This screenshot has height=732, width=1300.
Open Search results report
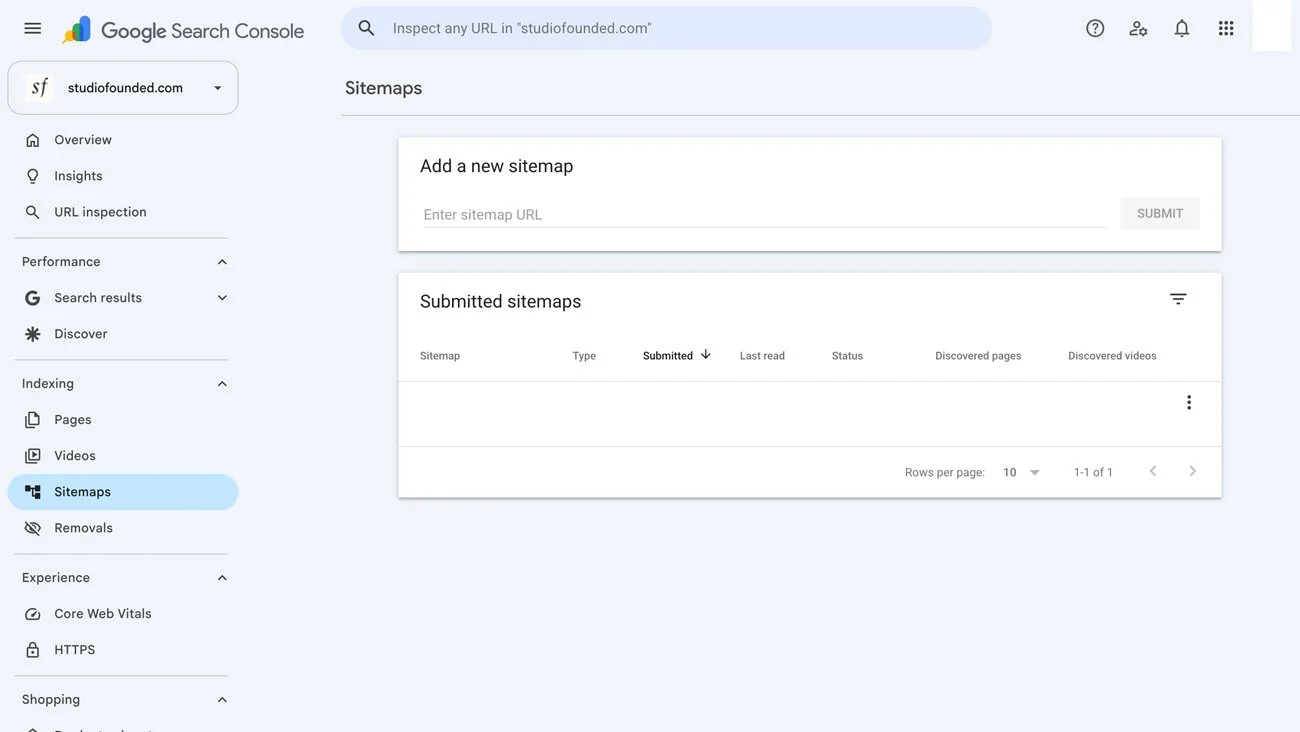click(98, 298)
